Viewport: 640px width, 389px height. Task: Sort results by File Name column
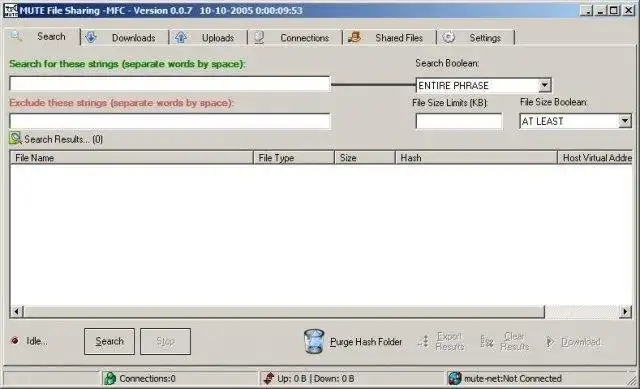click(x=131, y=158)
